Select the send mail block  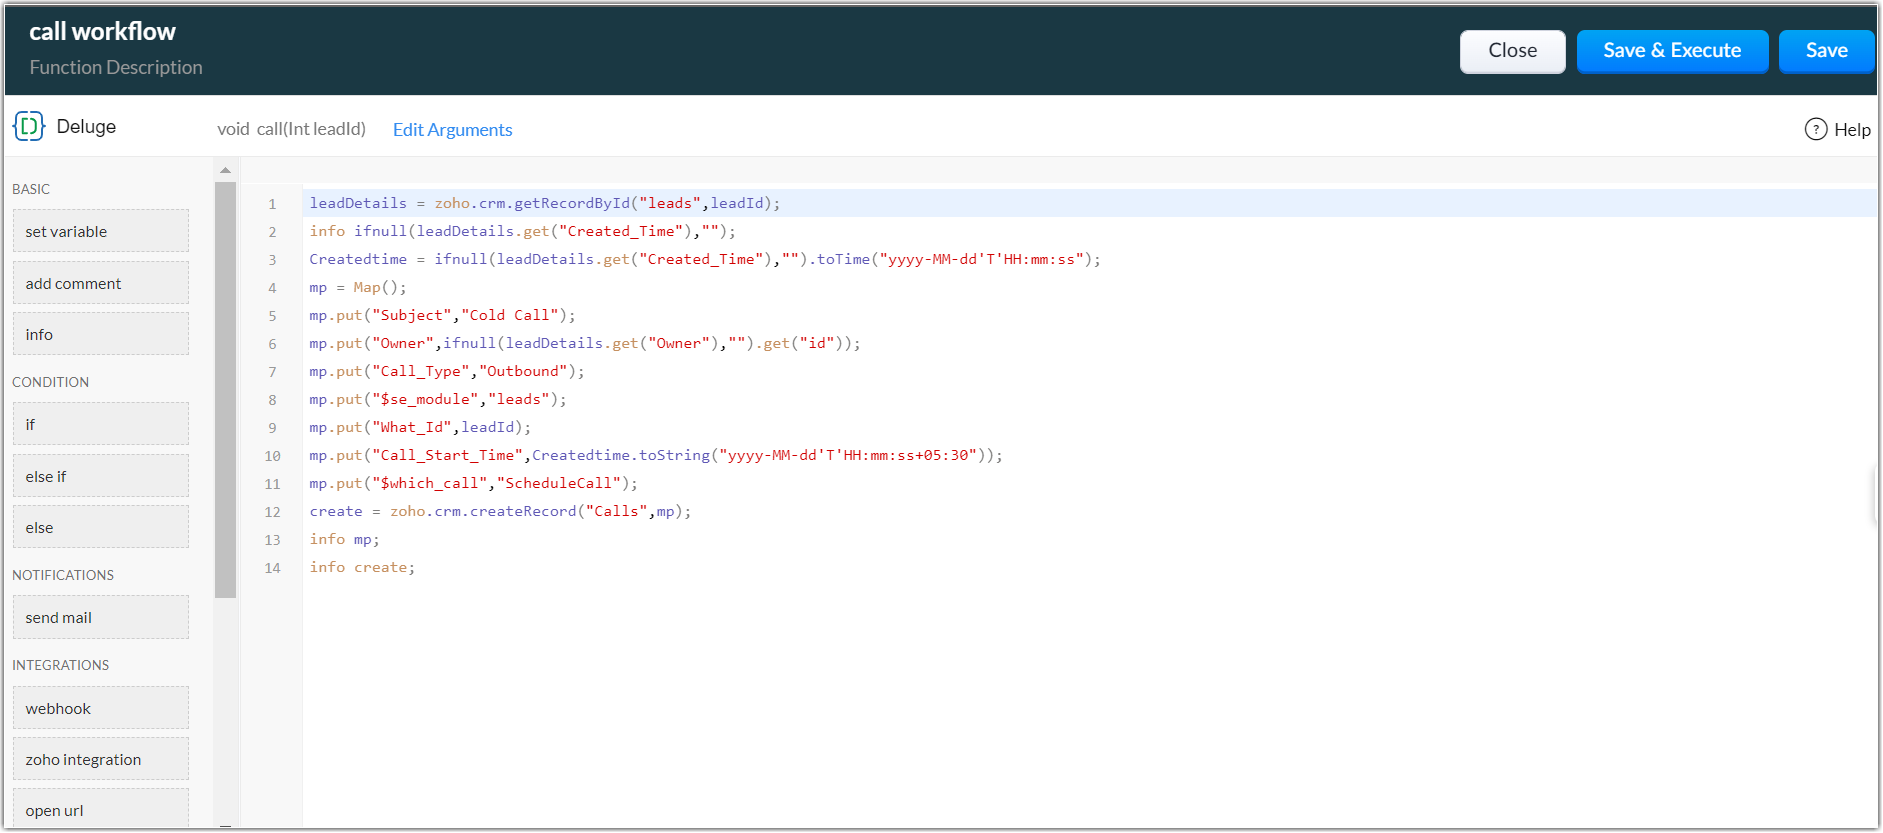coord(101,617)
